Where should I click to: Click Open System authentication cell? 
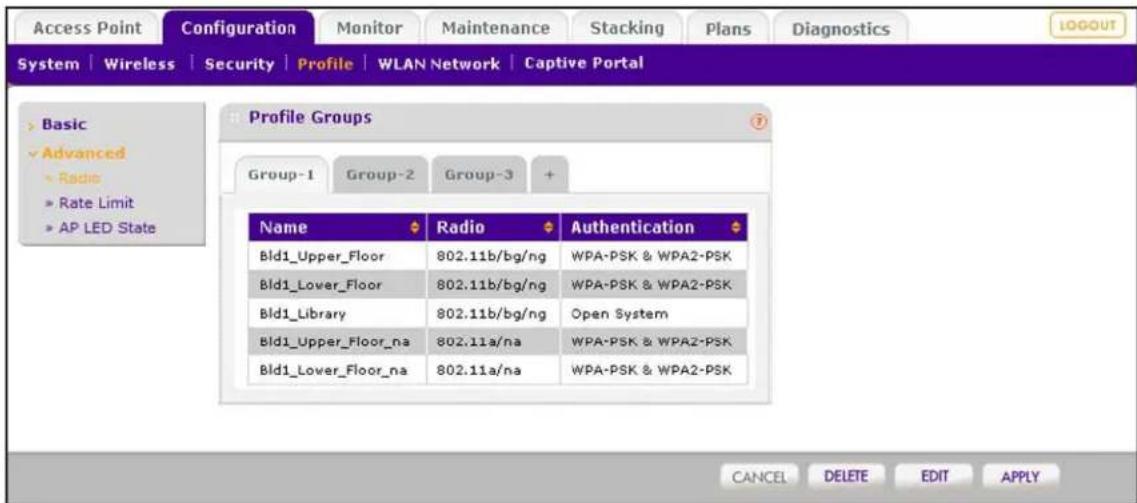pos(653,313)
